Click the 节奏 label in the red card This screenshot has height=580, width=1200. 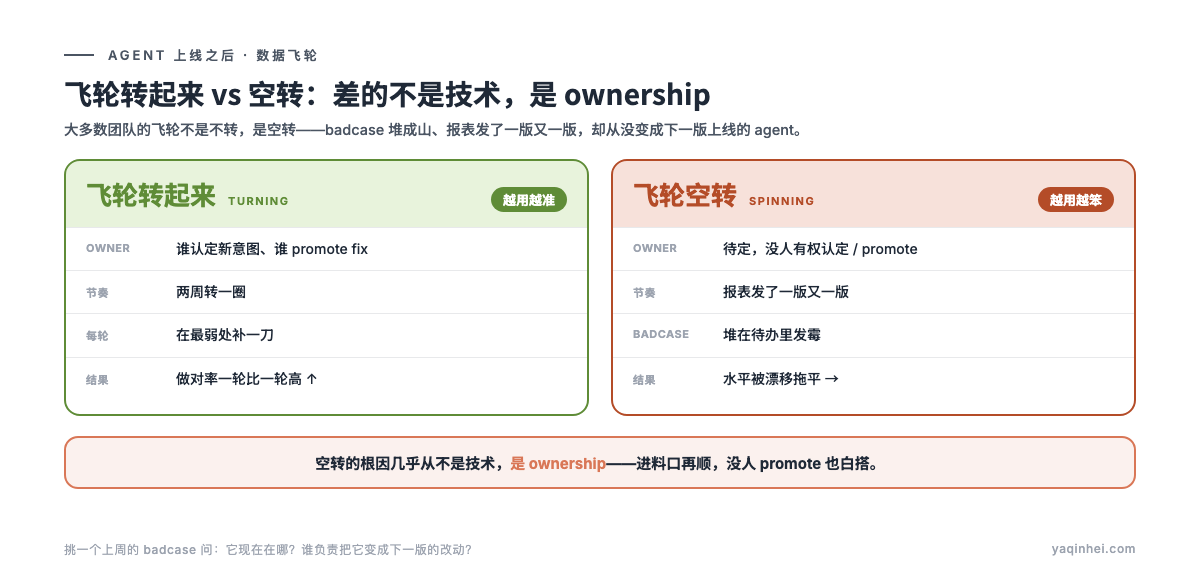[644, 293]
